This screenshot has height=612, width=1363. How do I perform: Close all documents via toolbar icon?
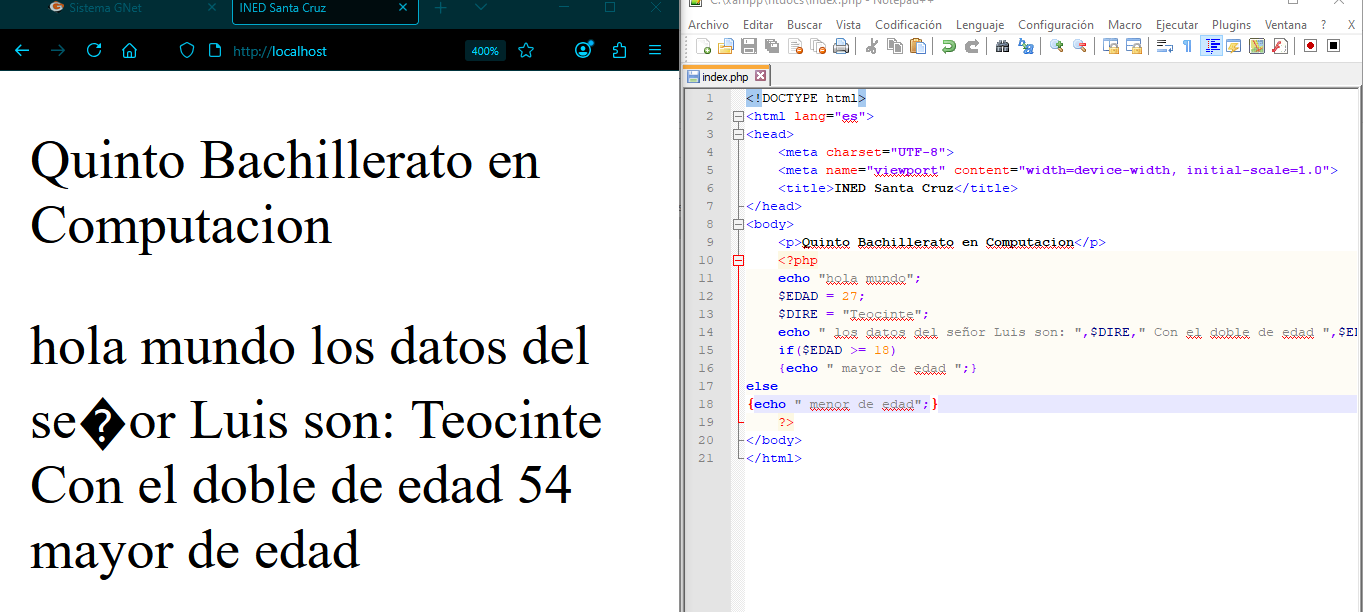pyautogui.click(x=818, y=46)
